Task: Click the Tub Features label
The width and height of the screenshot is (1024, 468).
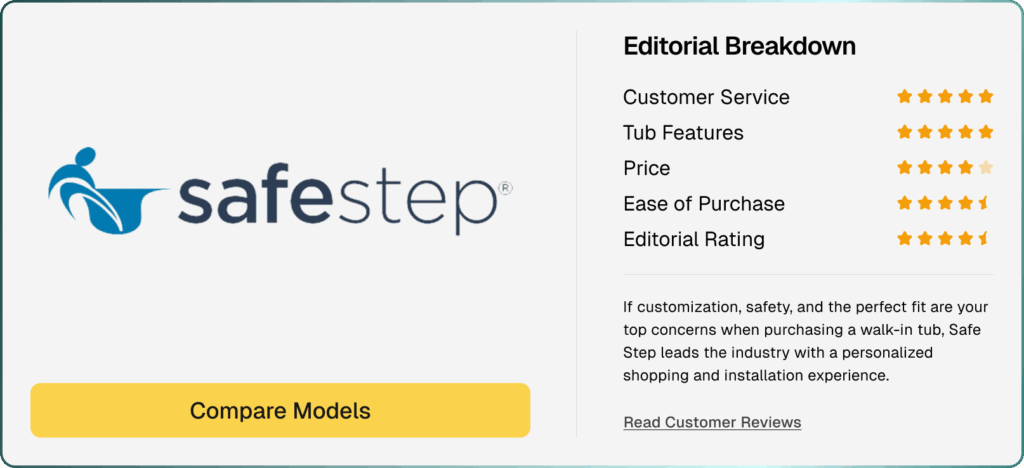Action: tap(683, 132)
